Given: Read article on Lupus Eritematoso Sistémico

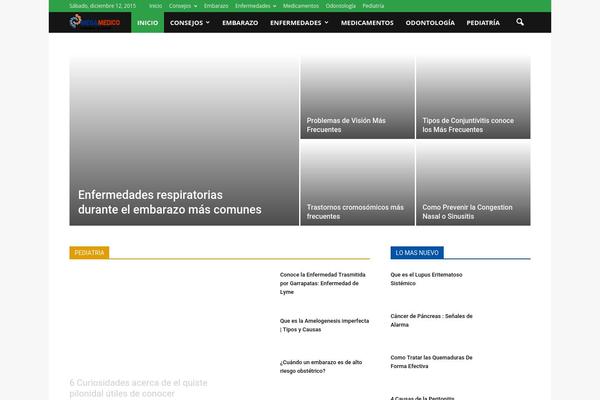Looking at the screenshot, I should 426,278.
